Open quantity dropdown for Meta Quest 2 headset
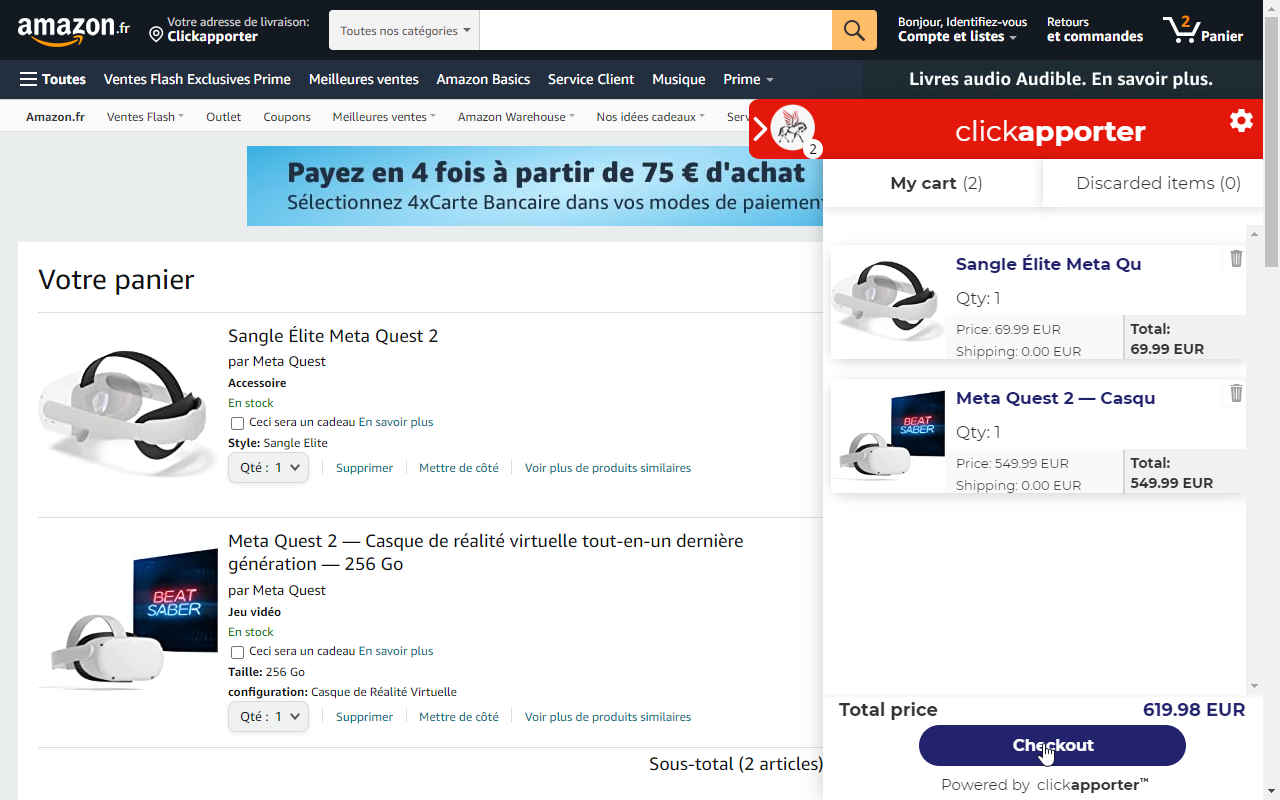 tap(268, 716)
